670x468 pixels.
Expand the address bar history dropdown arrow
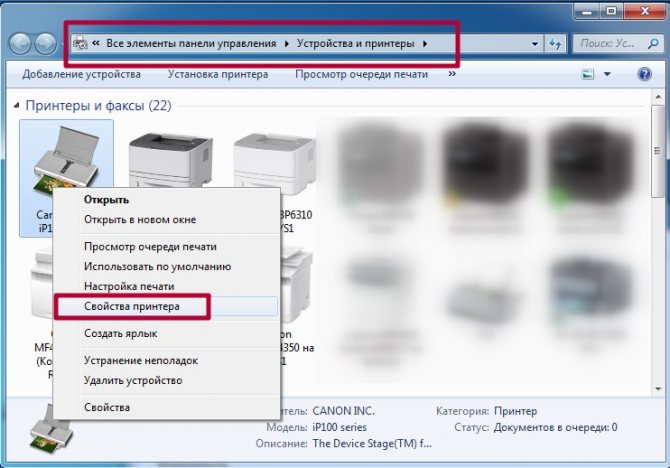point(533,44)
